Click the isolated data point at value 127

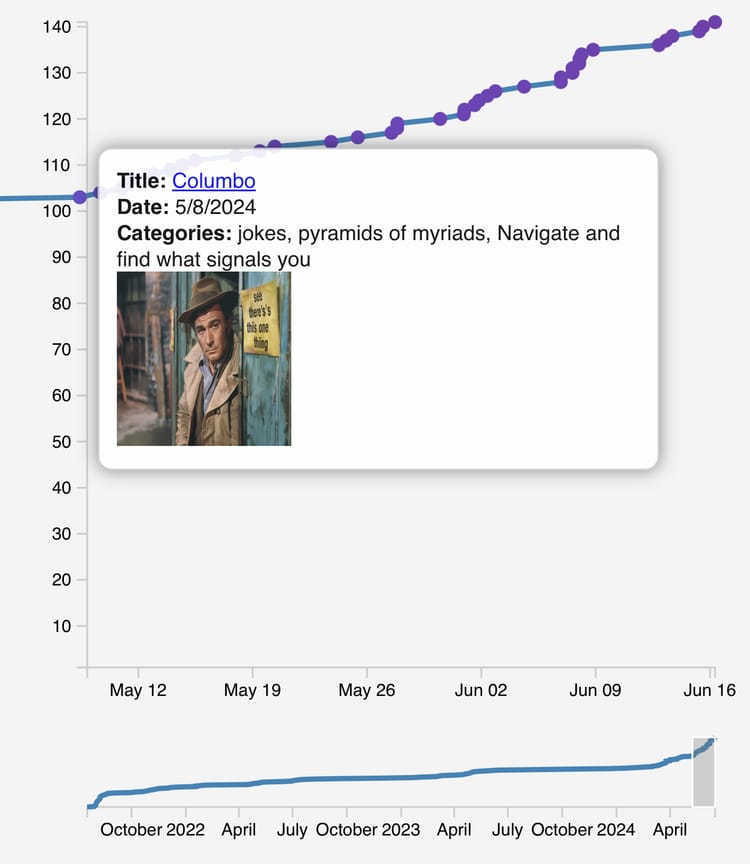(524, 87)
